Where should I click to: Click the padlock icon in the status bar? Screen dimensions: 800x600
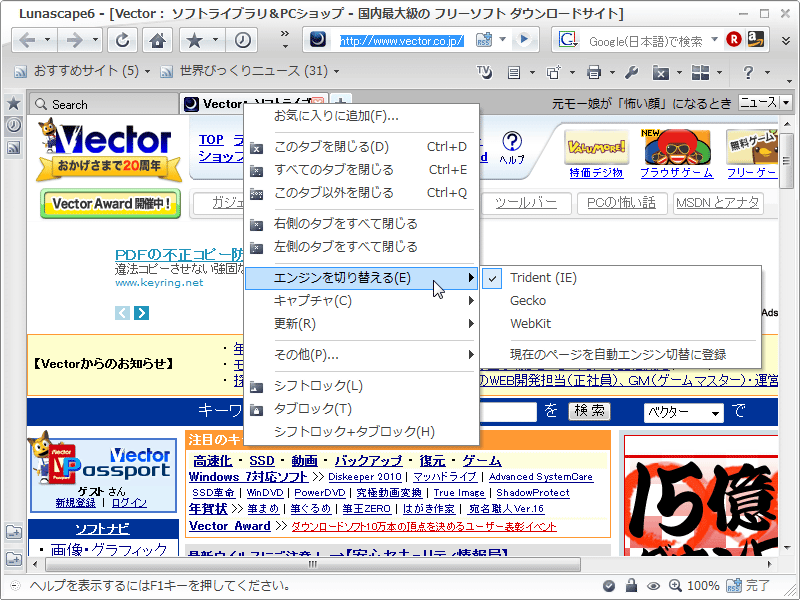click(632, 585)
